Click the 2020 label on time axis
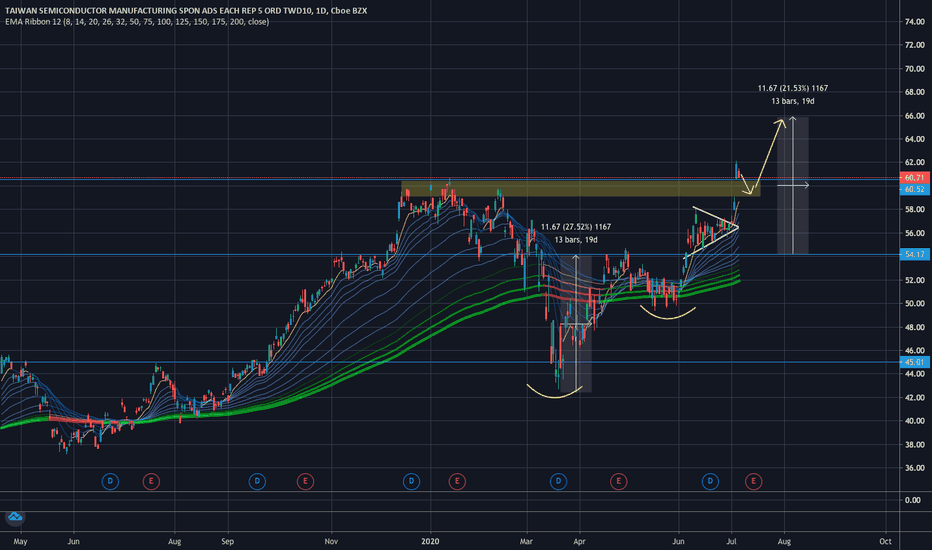This screenshot has height=550, width=932. 430,542
